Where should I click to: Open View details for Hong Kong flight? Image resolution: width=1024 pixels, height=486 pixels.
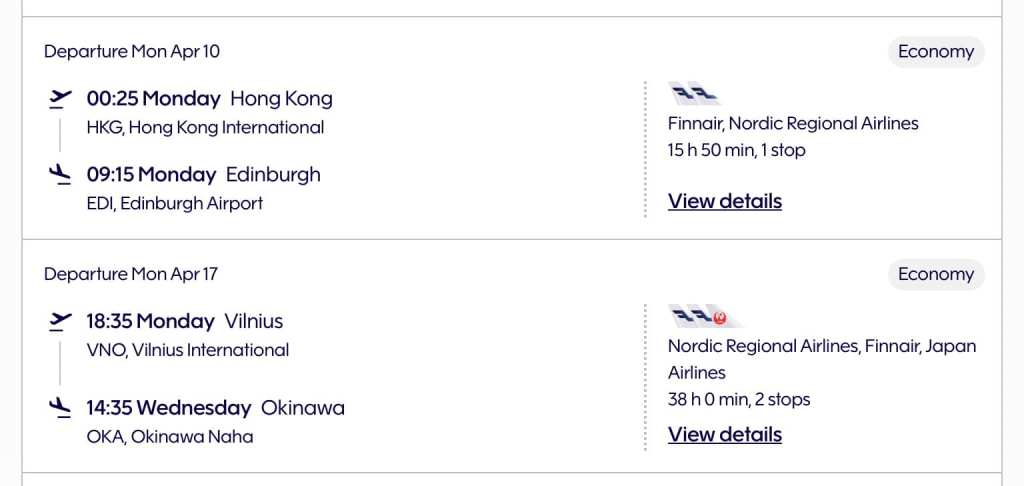click(724, 201)
